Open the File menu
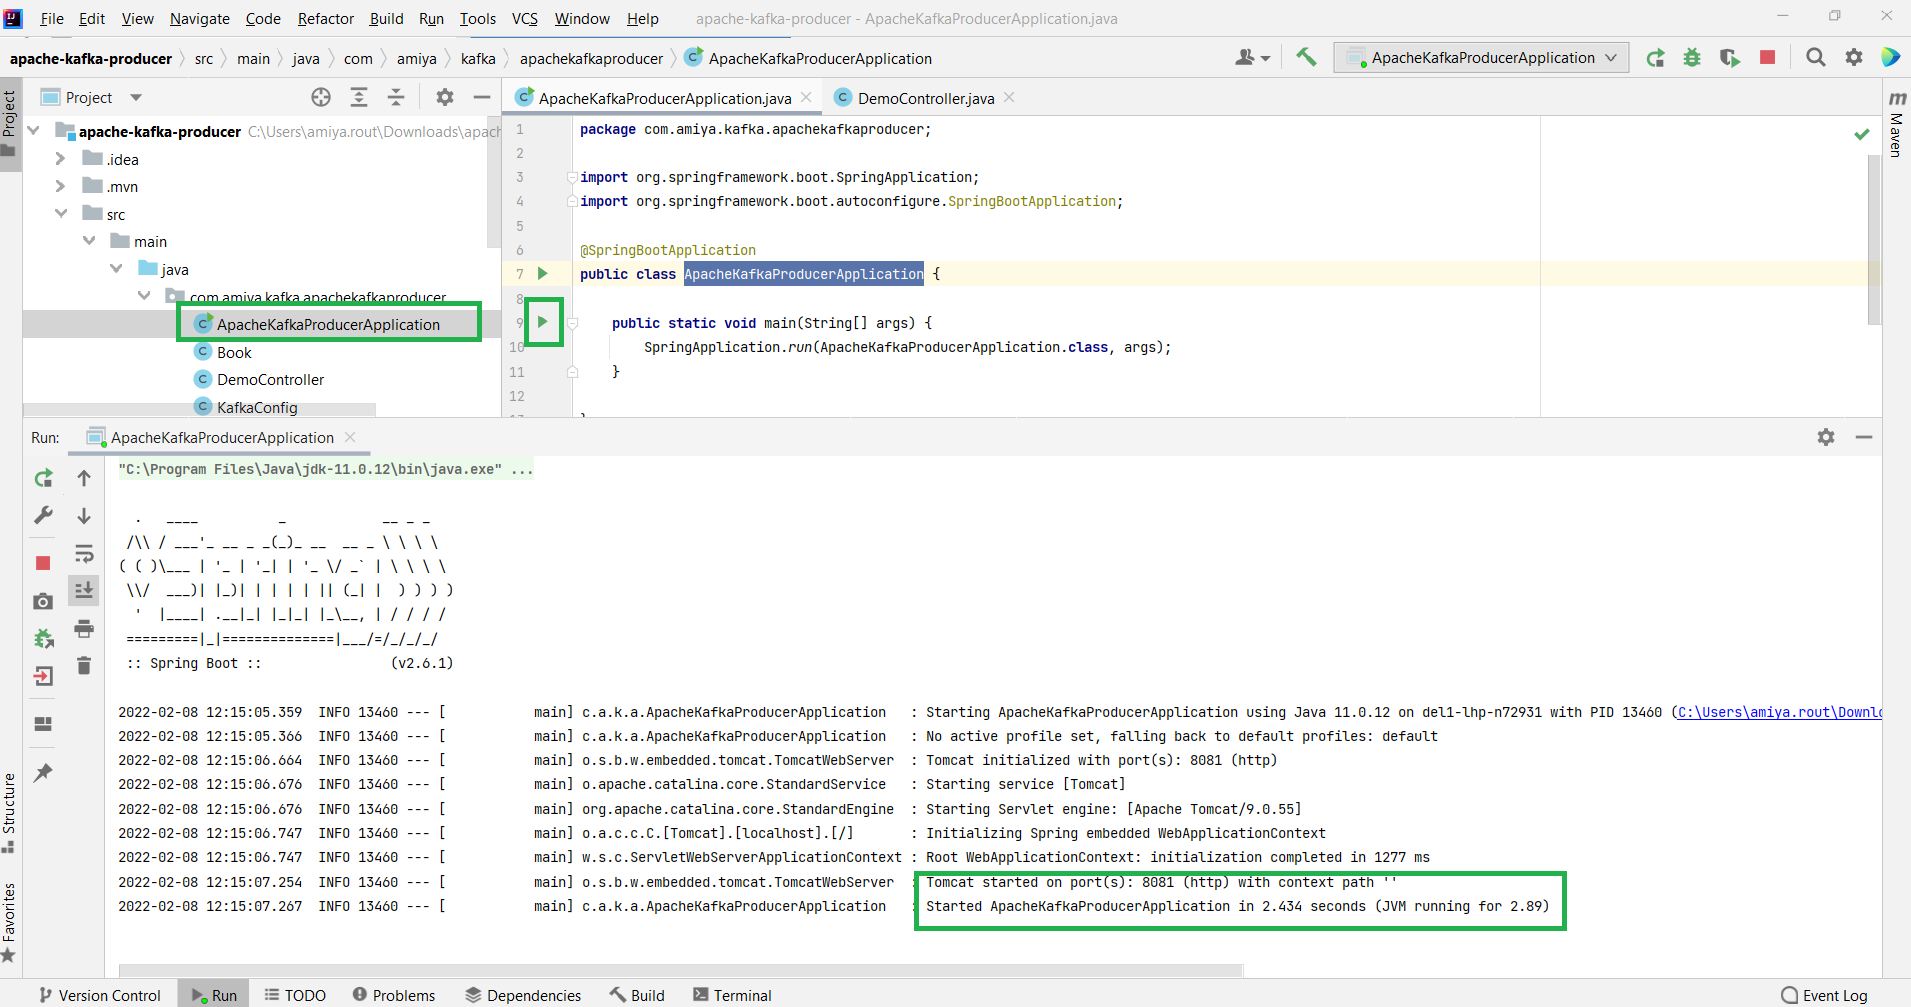The height and width of the screenshot is (1007, 1911). [x=52, y=18]
